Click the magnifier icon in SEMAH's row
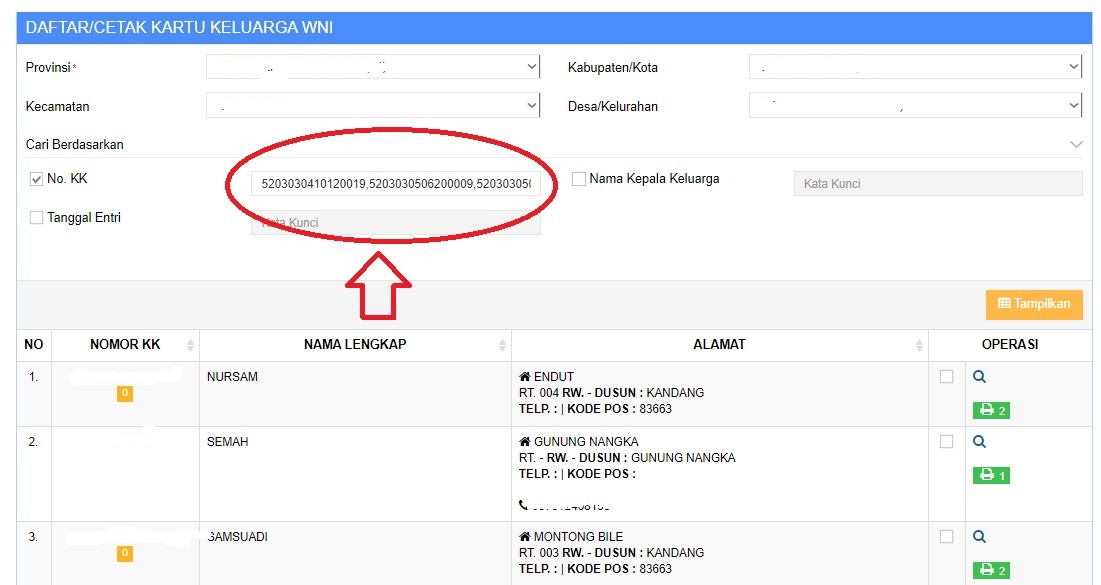Screen dimensions: 1101x585 [x=978, y=441]
